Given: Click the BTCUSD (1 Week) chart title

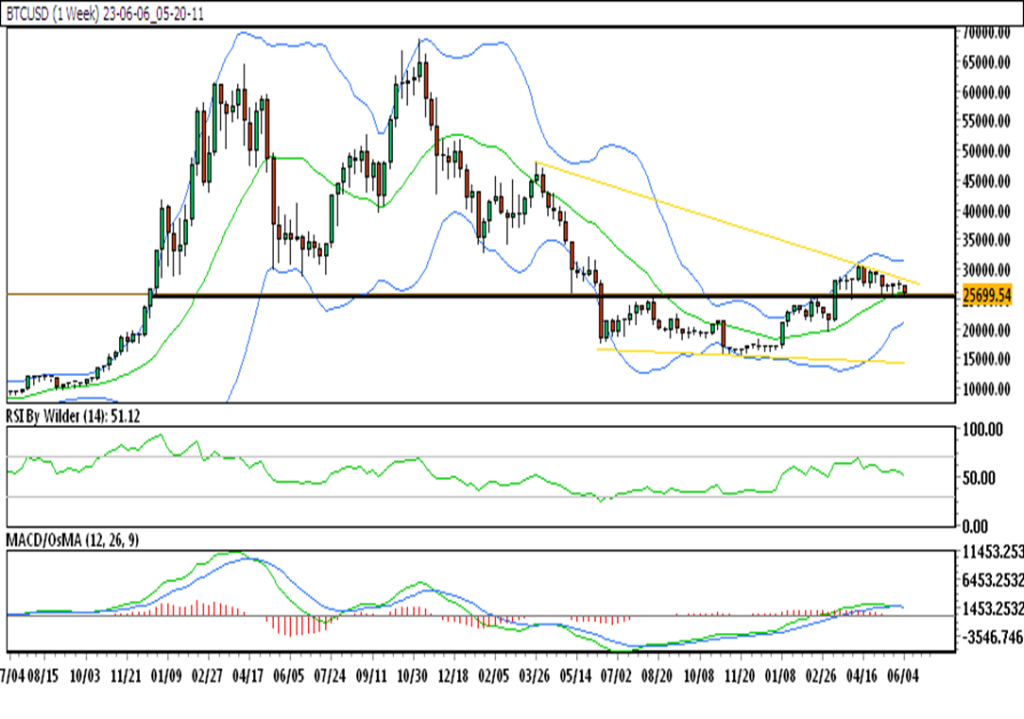Looking at the screenshot, I should (105, 14).
